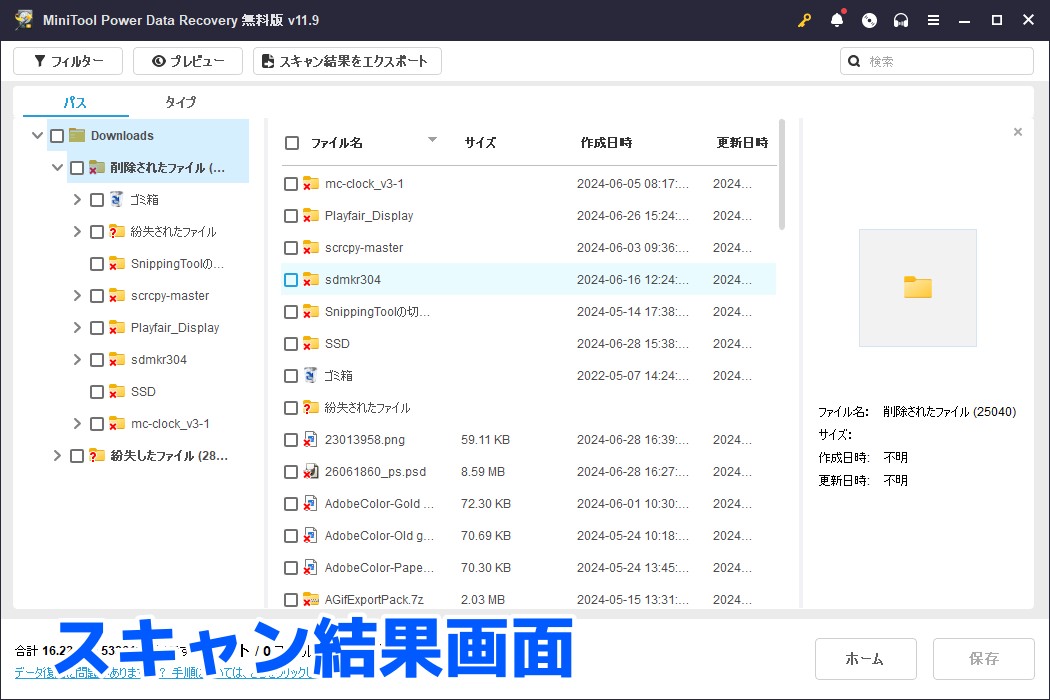Click the magnifier search icon
Screen dimensions: 1050x700
coord(854,61)
